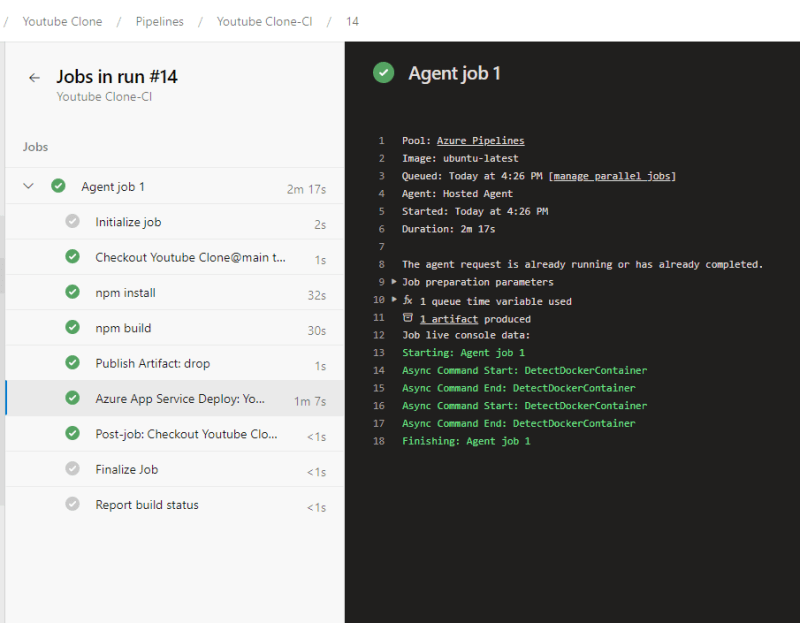Open the Youtube Clone-CI breadcrumb

(x=264, y=21)
